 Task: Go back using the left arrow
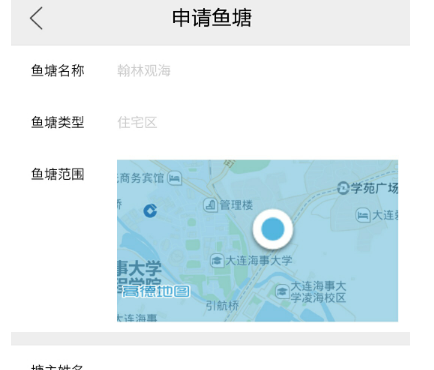point(36,18)
